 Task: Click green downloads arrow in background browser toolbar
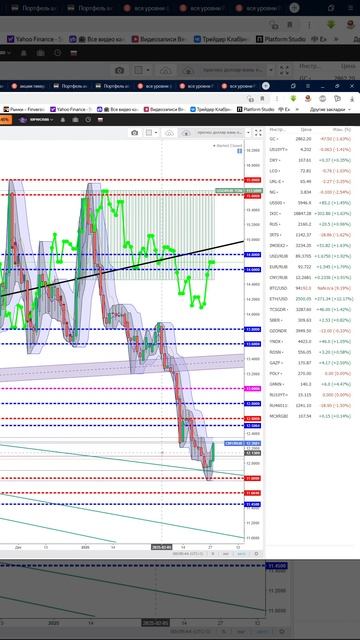click(331, 24)
